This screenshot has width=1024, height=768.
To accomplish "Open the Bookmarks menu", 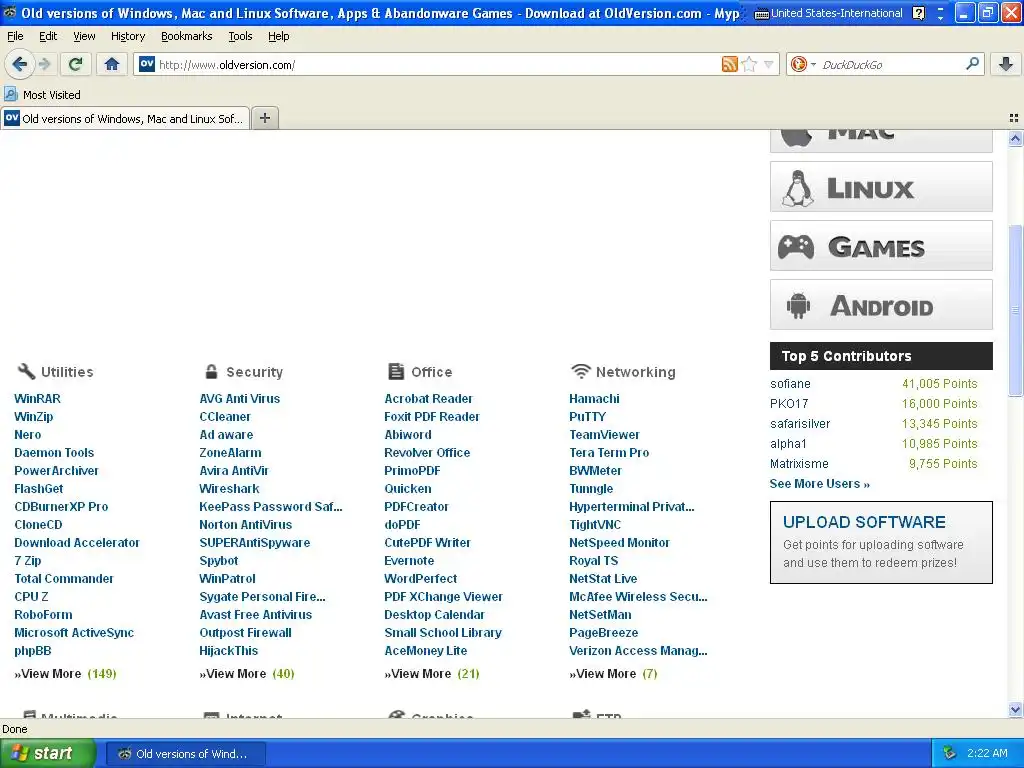I will [187, 36].
